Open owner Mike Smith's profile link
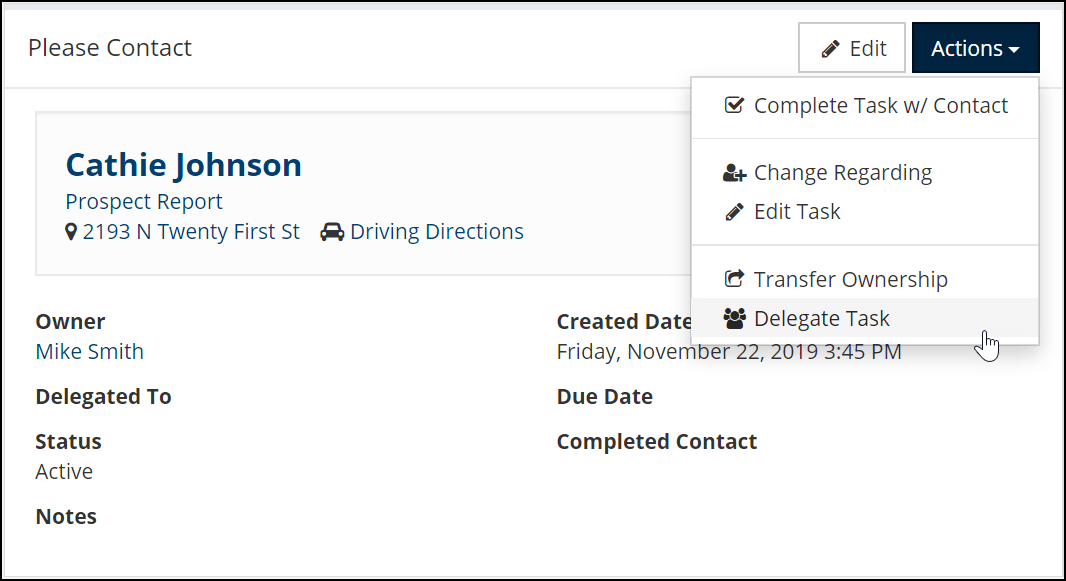The width and height of the screenshot is (1066, 581). [89, 351]
